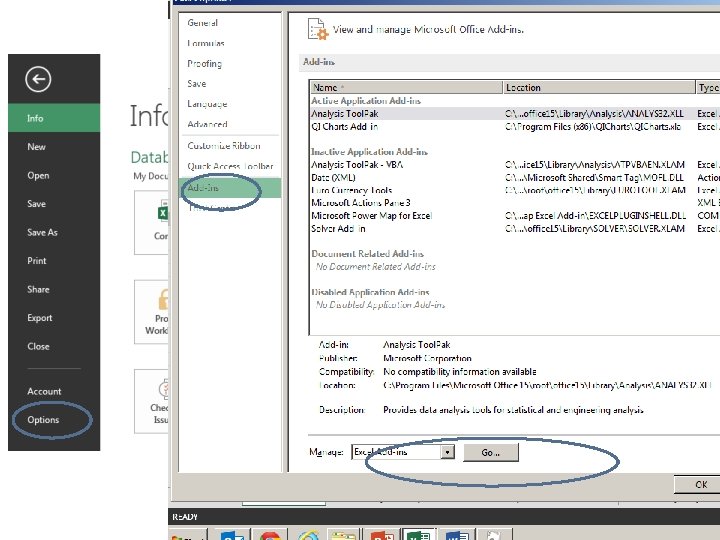Click the Windows Start button
720x540 pixels.
point(188,535)
